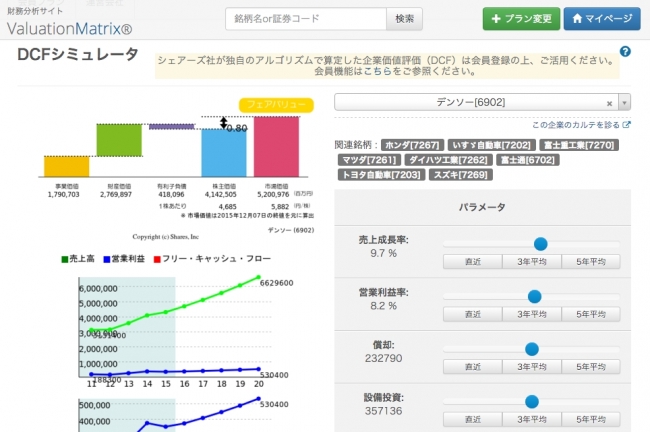650x432 pixels.
Task: Click the パラメータ panel heading
Action: point(482,207)
